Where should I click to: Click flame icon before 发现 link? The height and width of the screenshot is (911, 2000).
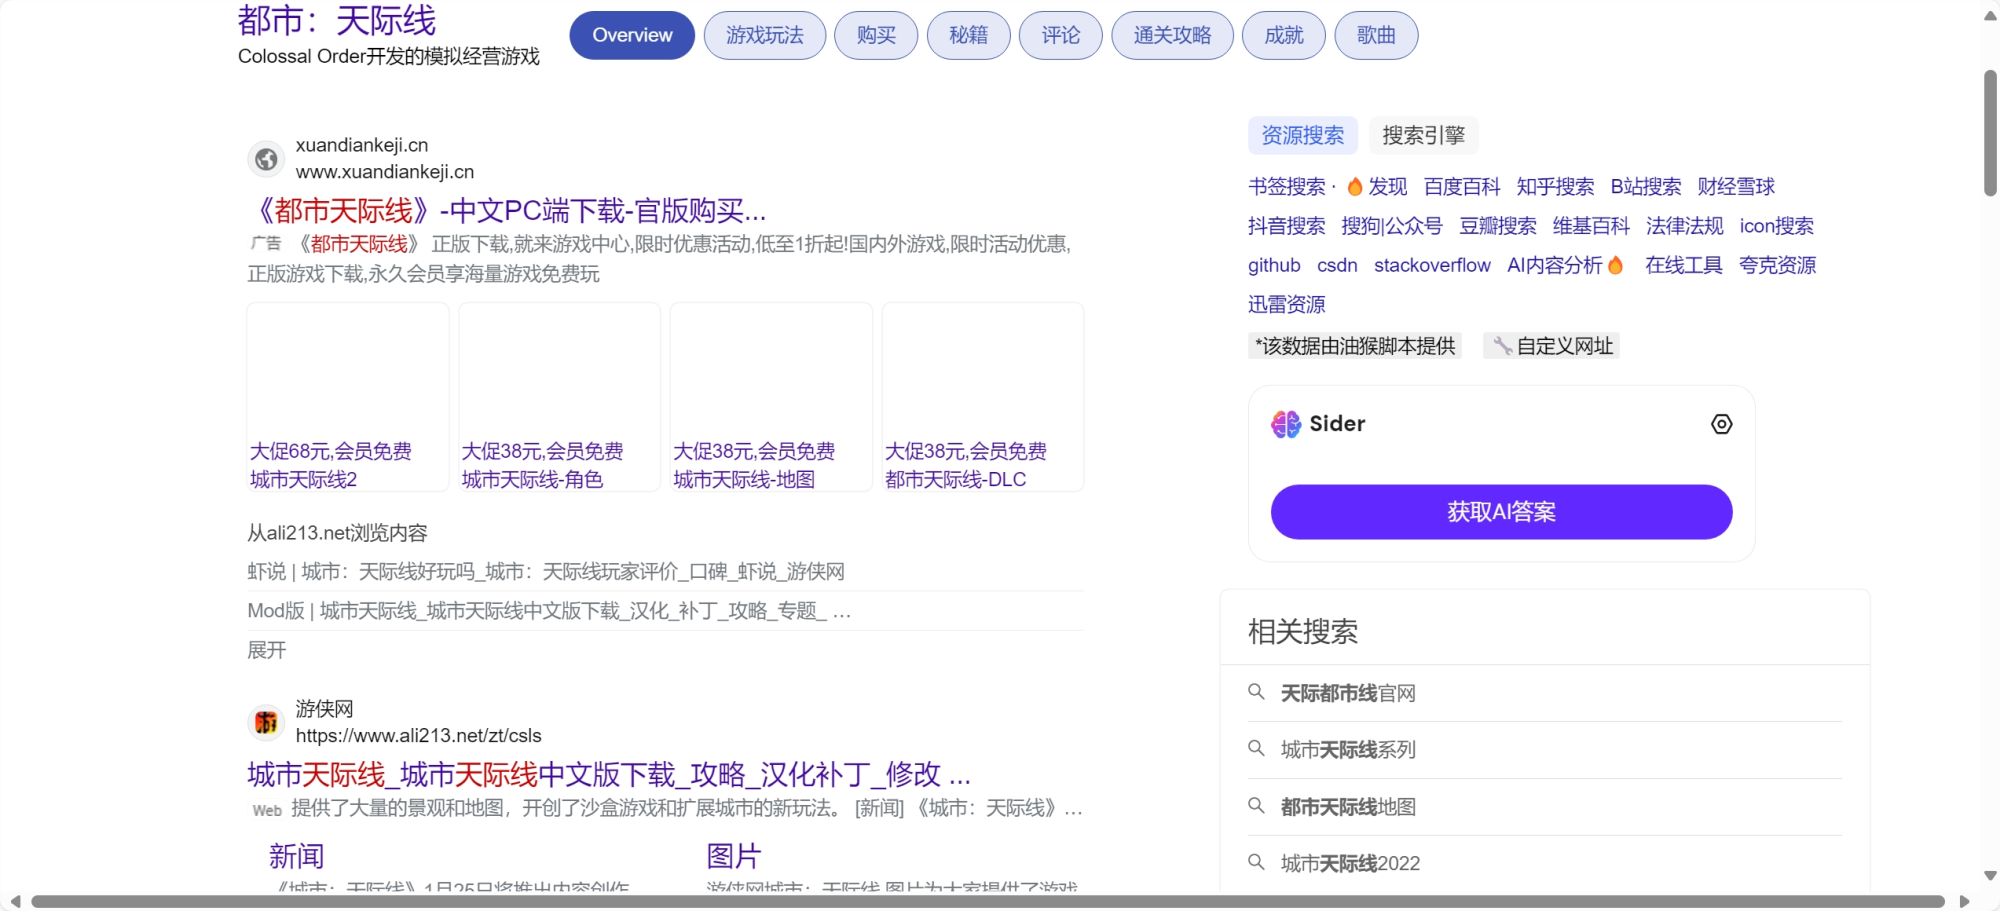click(1355, 187)
